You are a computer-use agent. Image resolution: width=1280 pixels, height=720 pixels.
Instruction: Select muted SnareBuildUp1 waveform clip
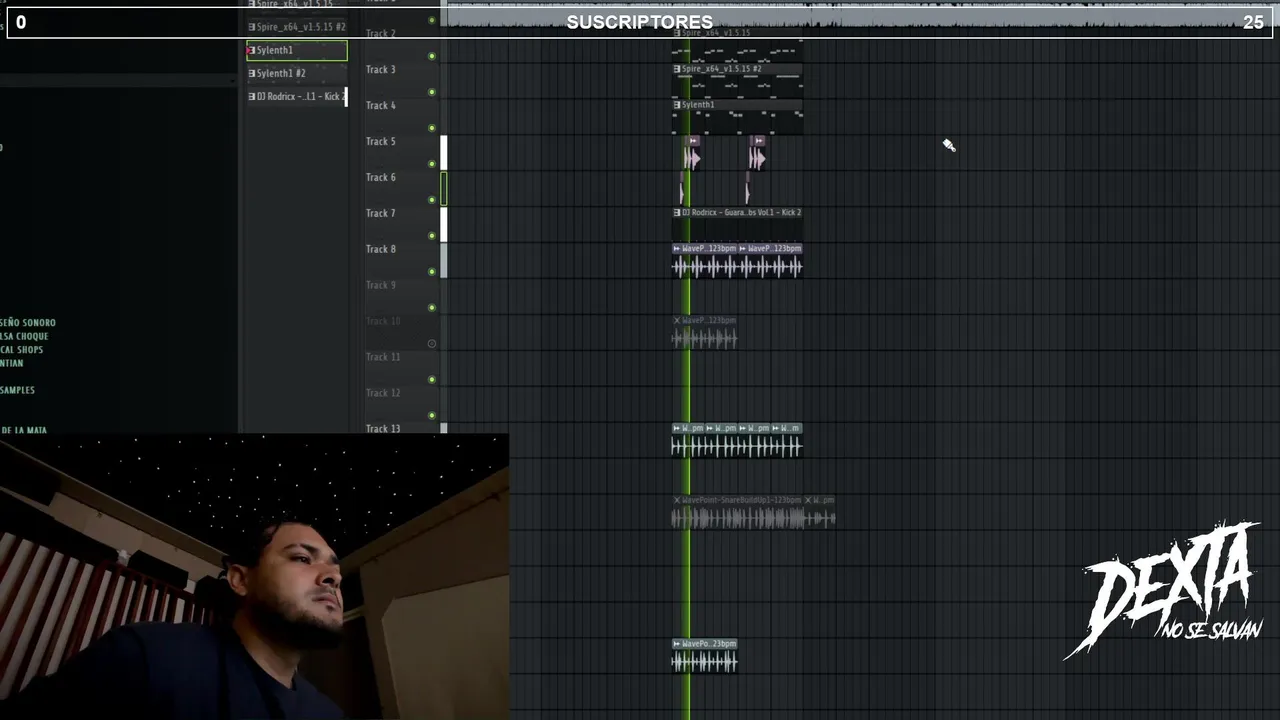click(x=738, y=518)
